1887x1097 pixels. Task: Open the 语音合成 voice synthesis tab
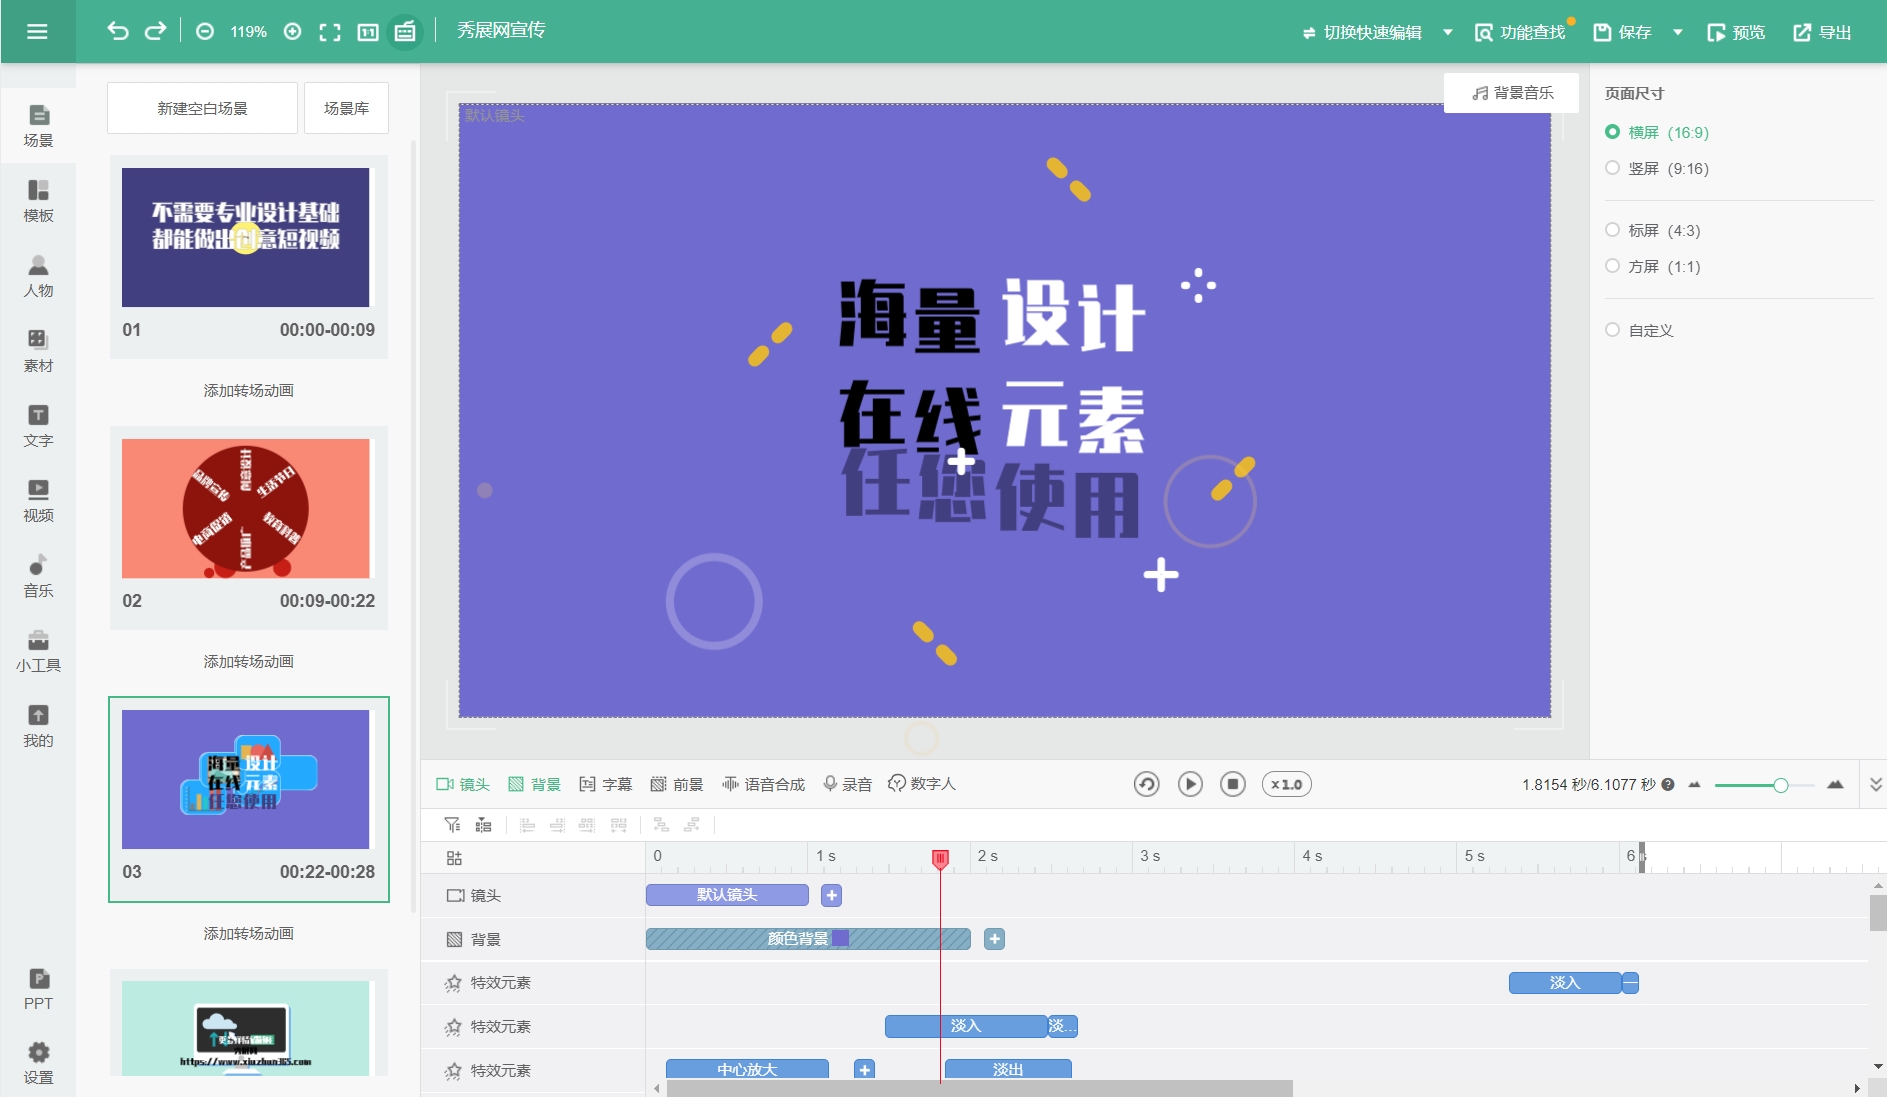click(x=764, y=784)
